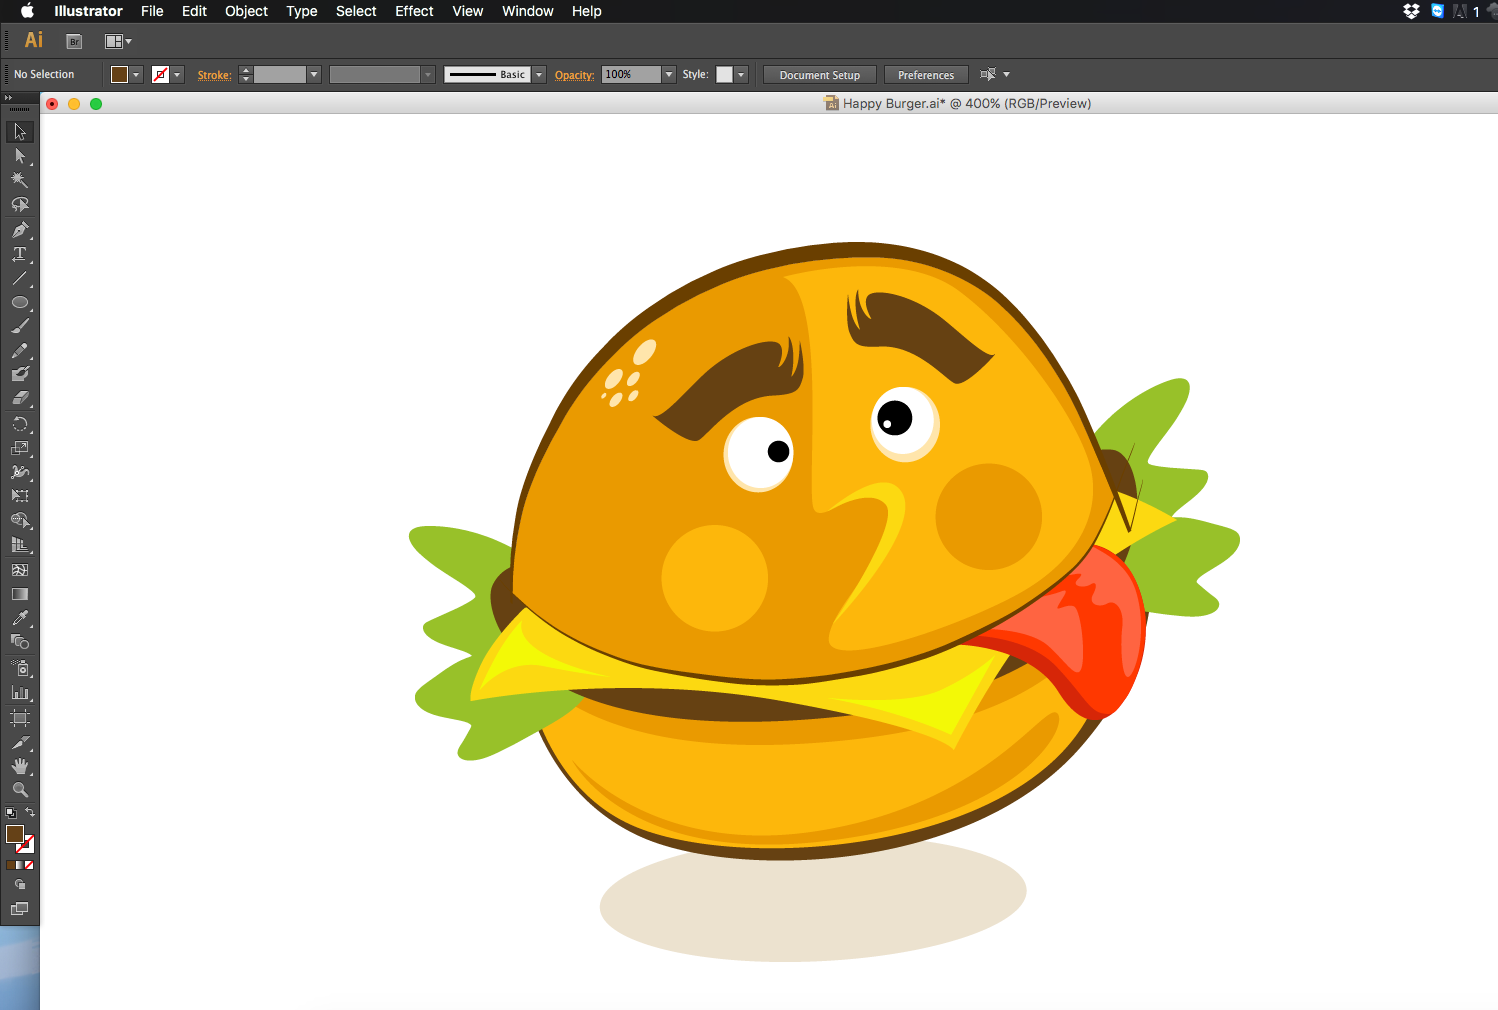
Task: Open the Effect menu
Action: point(414,11)
